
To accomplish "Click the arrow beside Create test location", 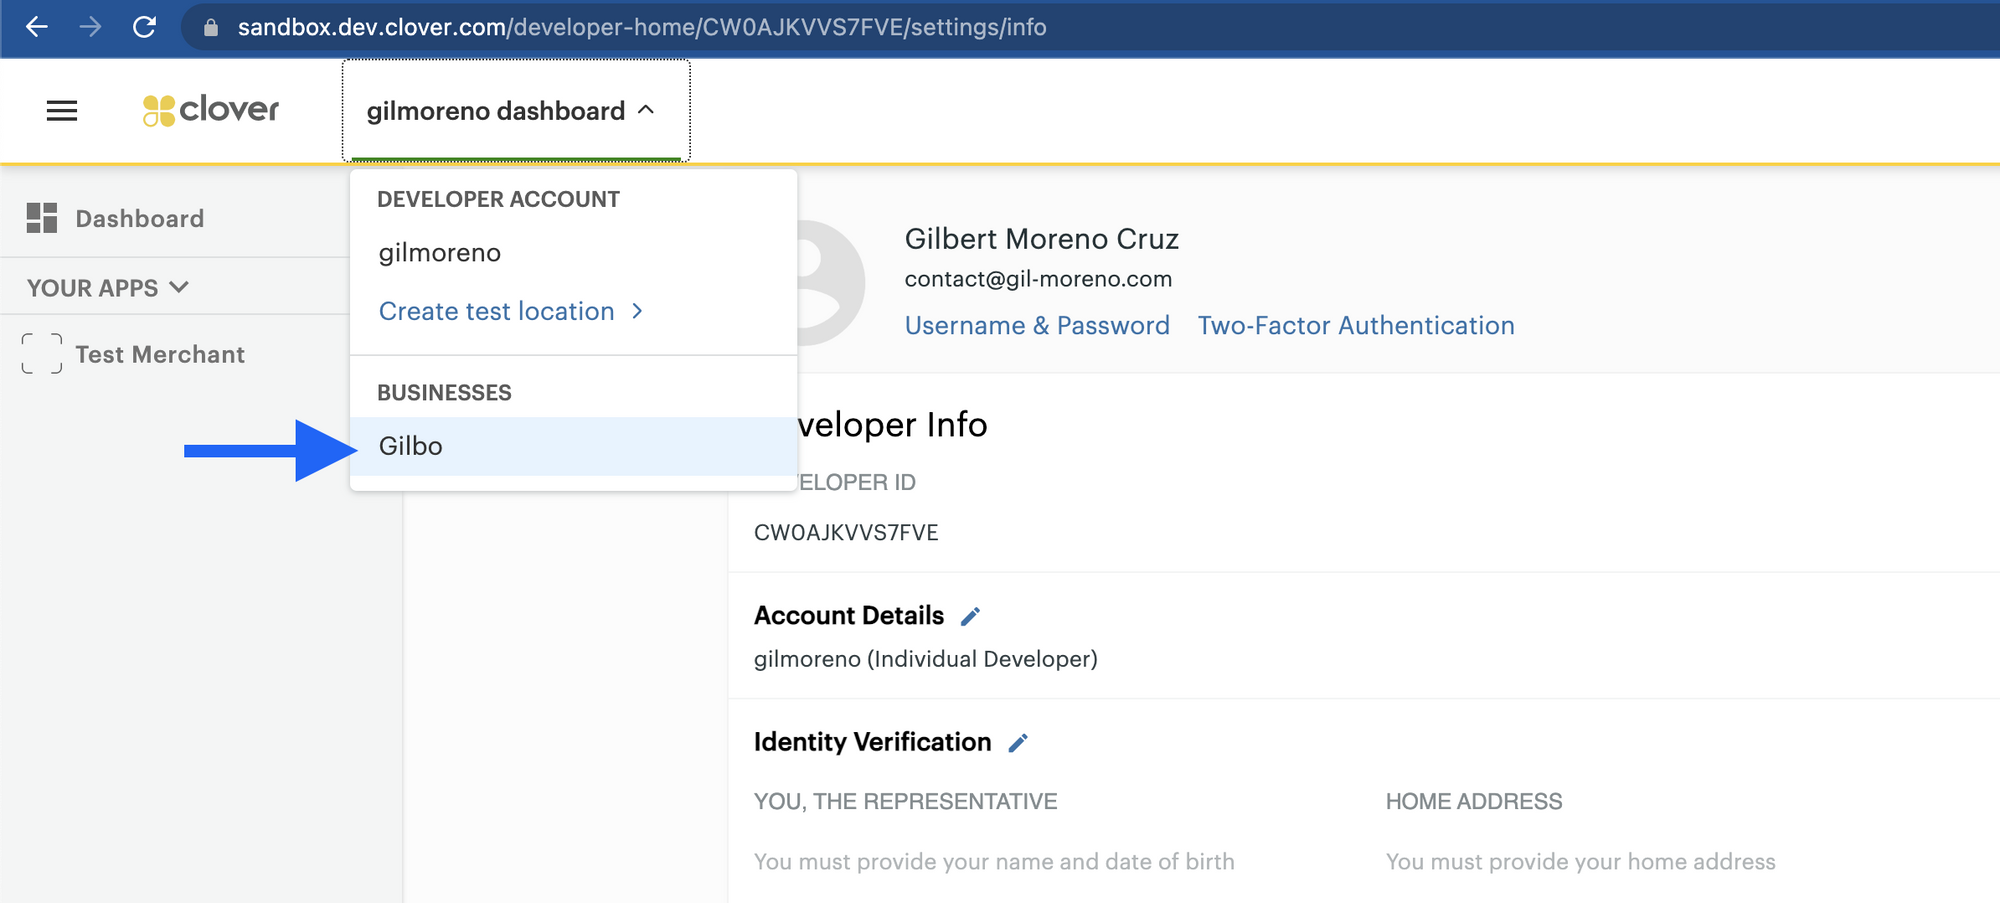I will pyautogui.click(x=638, y=312).
